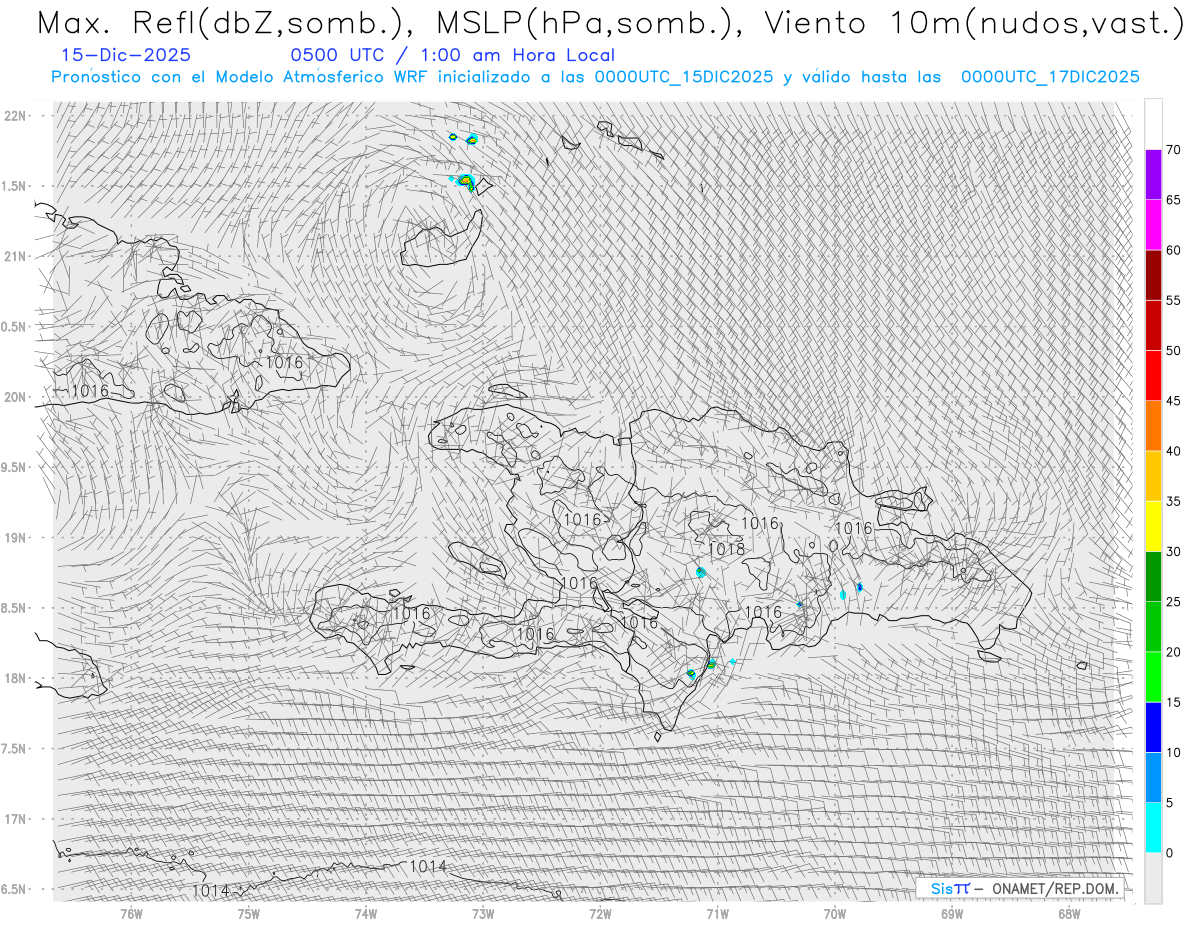Click the longitude label '71W'

[717, 913]
